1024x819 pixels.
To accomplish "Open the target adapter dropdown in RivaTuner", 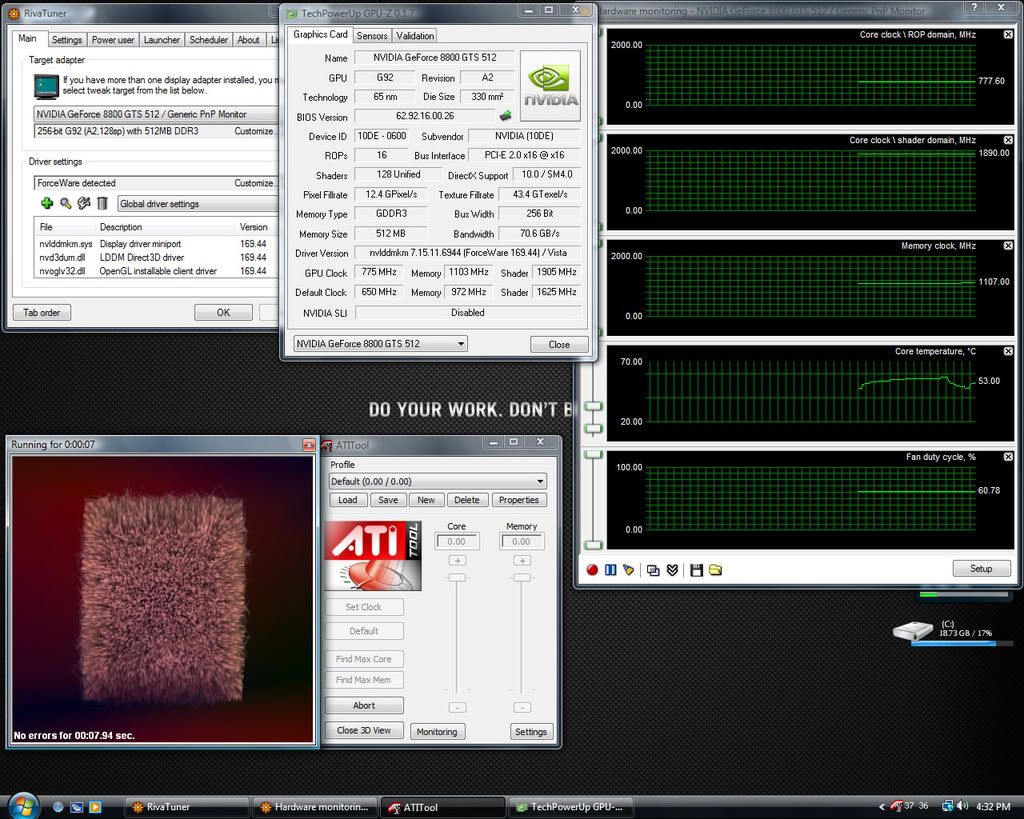I will (156, 114).
